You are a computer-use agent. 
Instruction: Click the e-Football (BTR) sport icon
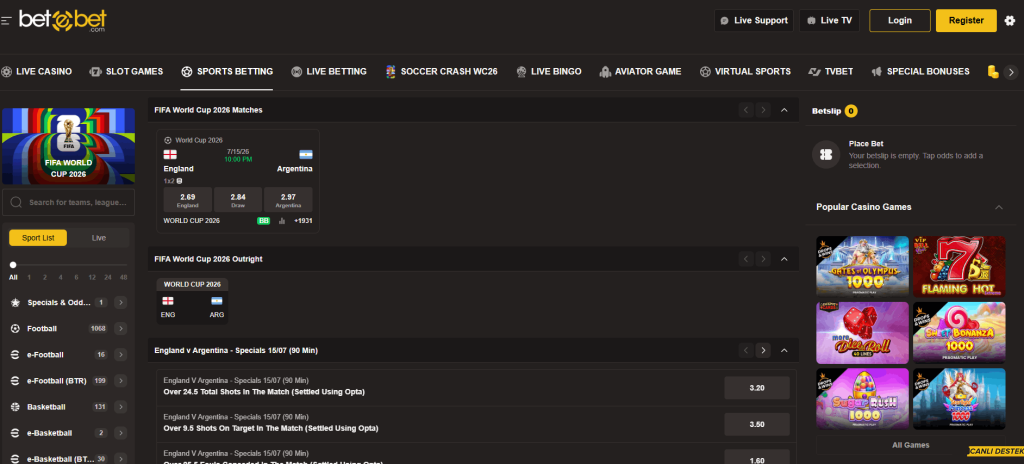click(x=15, y=381)
